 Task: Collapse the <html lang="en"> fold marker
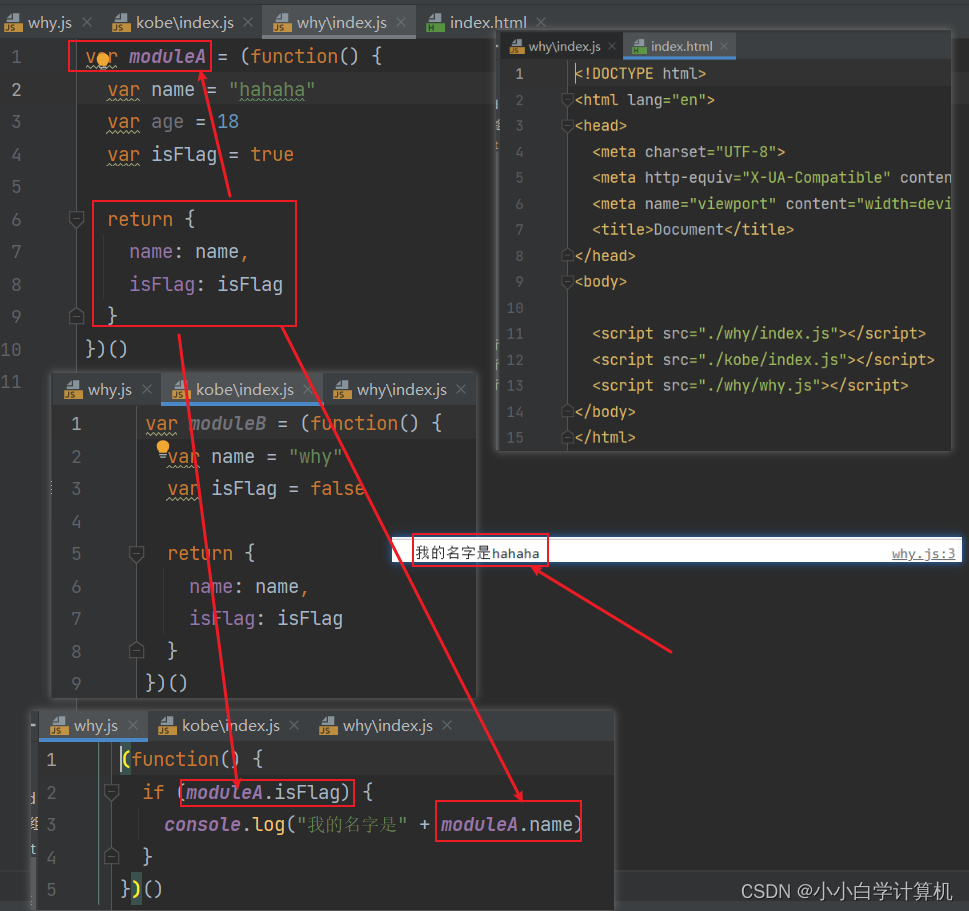tap(567, 100)
